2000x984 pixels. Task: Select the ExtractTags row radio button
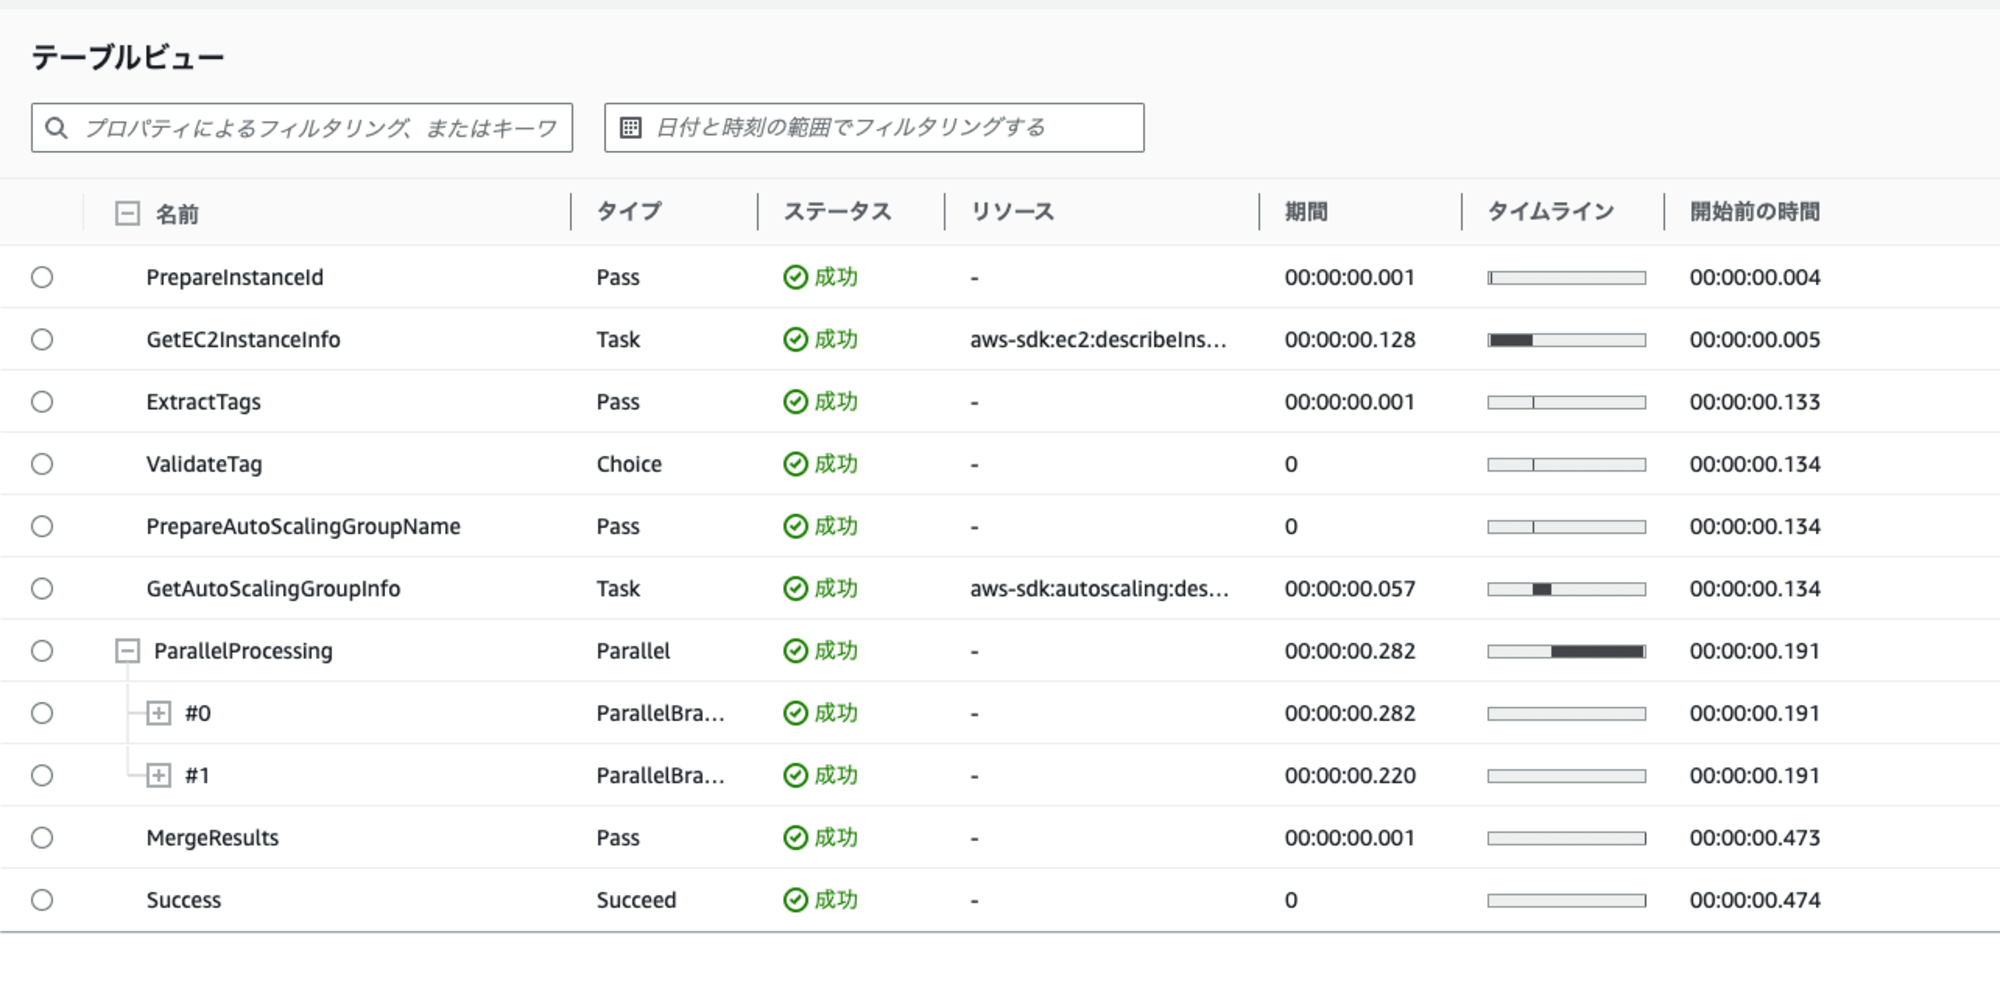point(42,401)
